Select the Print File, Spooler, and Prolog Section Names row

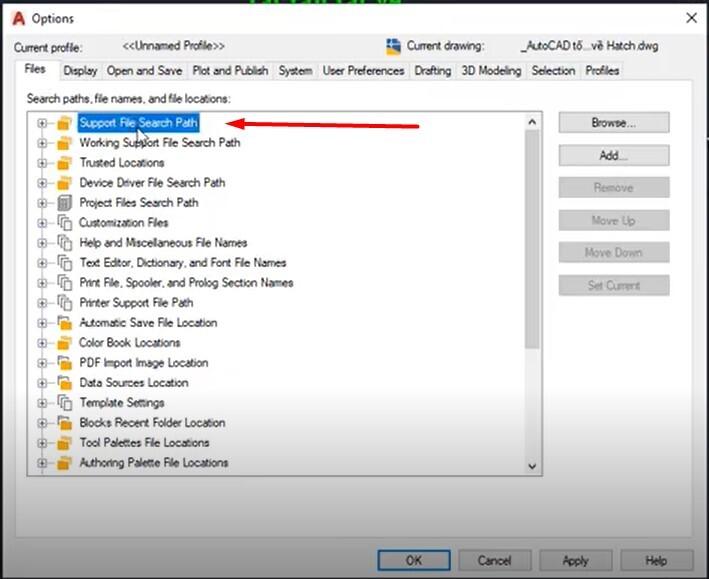(x=186, y=283)
